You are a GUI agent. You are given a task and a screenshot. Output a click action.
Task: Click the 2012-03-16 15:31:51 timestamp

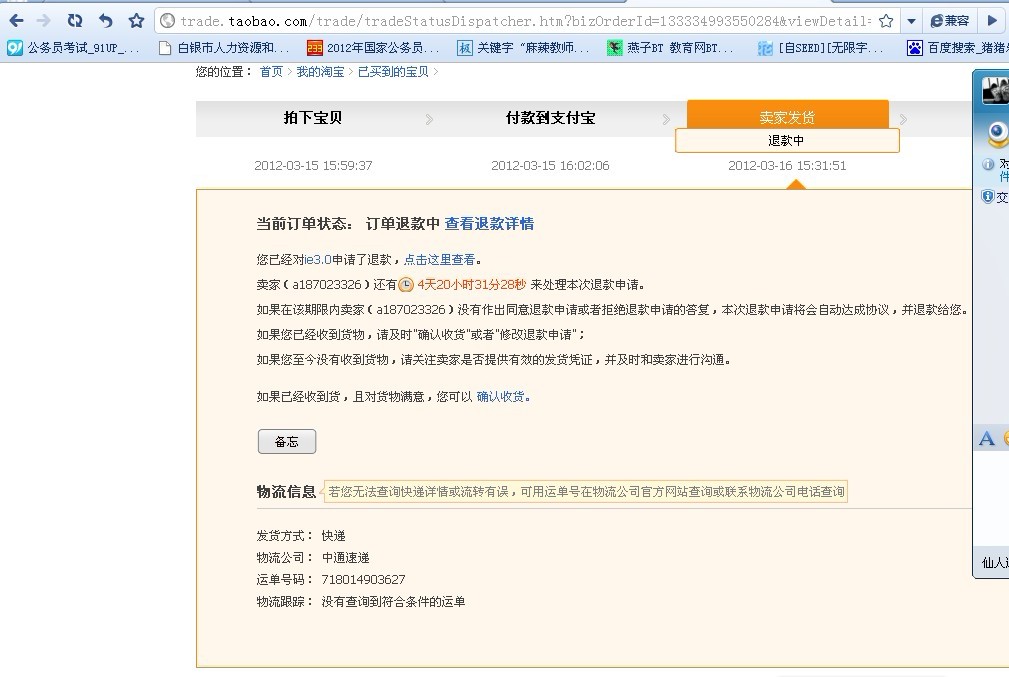(x=787, y=165)
